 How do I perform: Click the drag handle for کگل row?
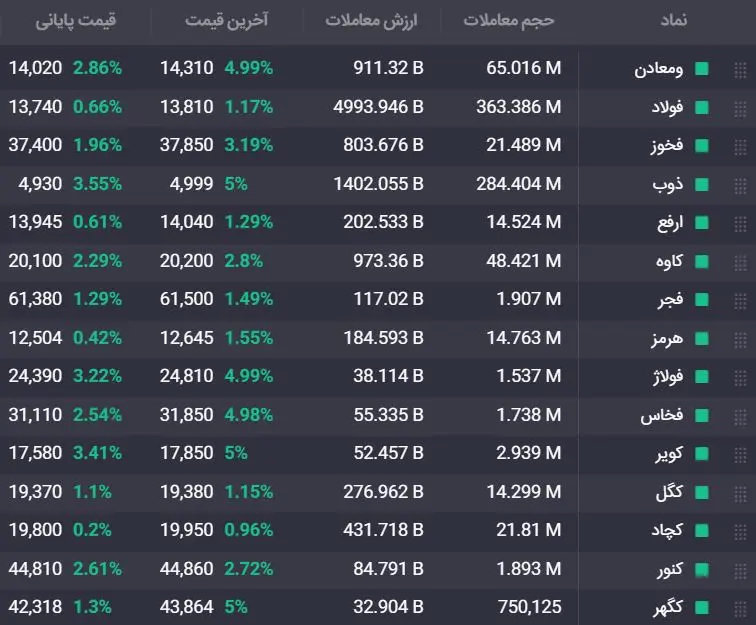tap(740, 493)
